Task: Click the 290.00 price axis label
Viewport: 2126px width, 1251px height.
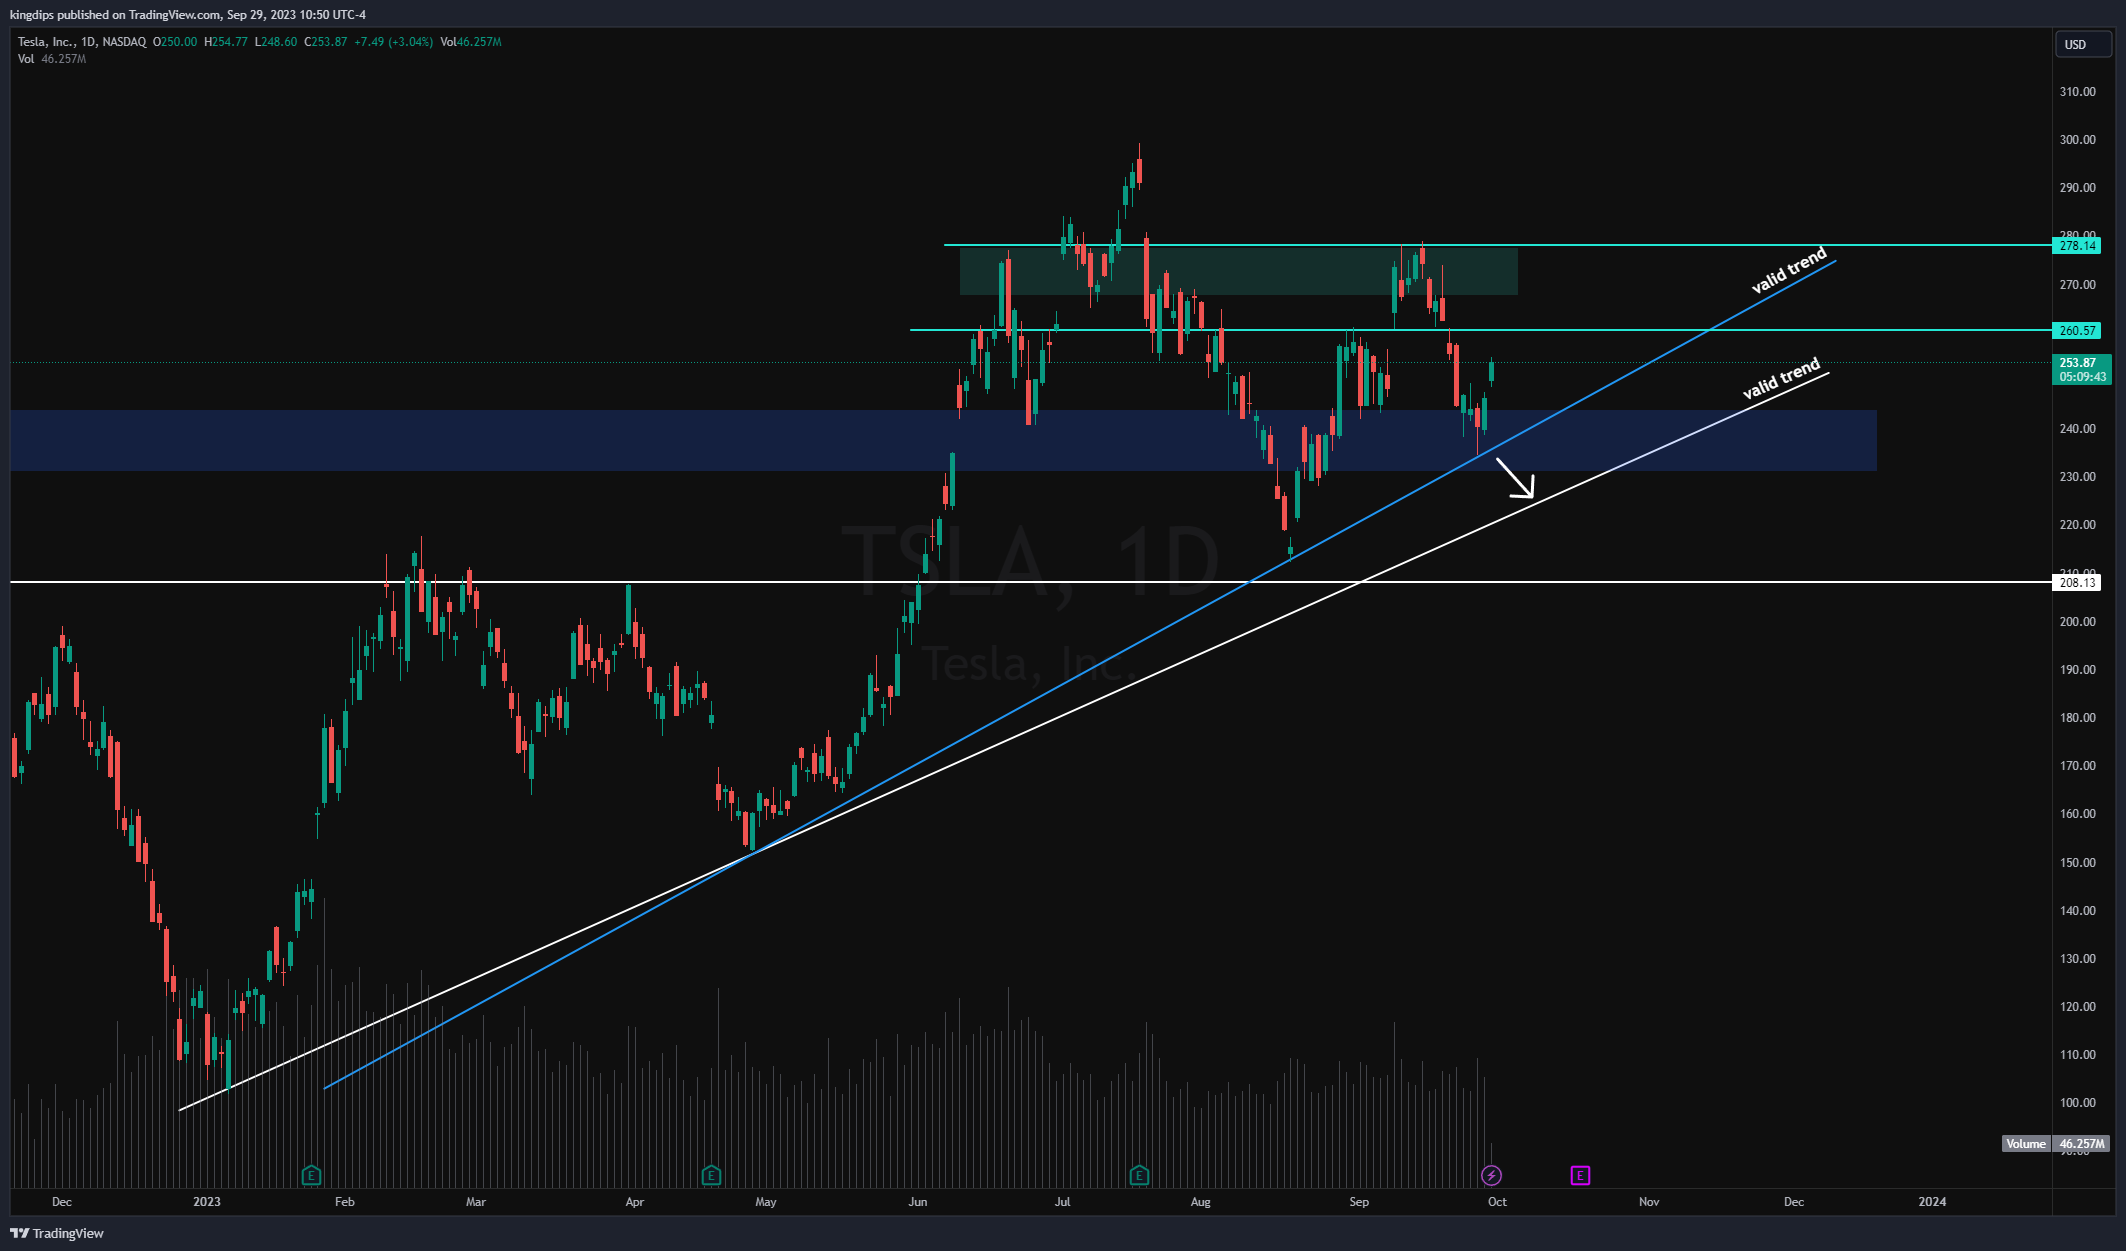Action: coord(2077,188)
